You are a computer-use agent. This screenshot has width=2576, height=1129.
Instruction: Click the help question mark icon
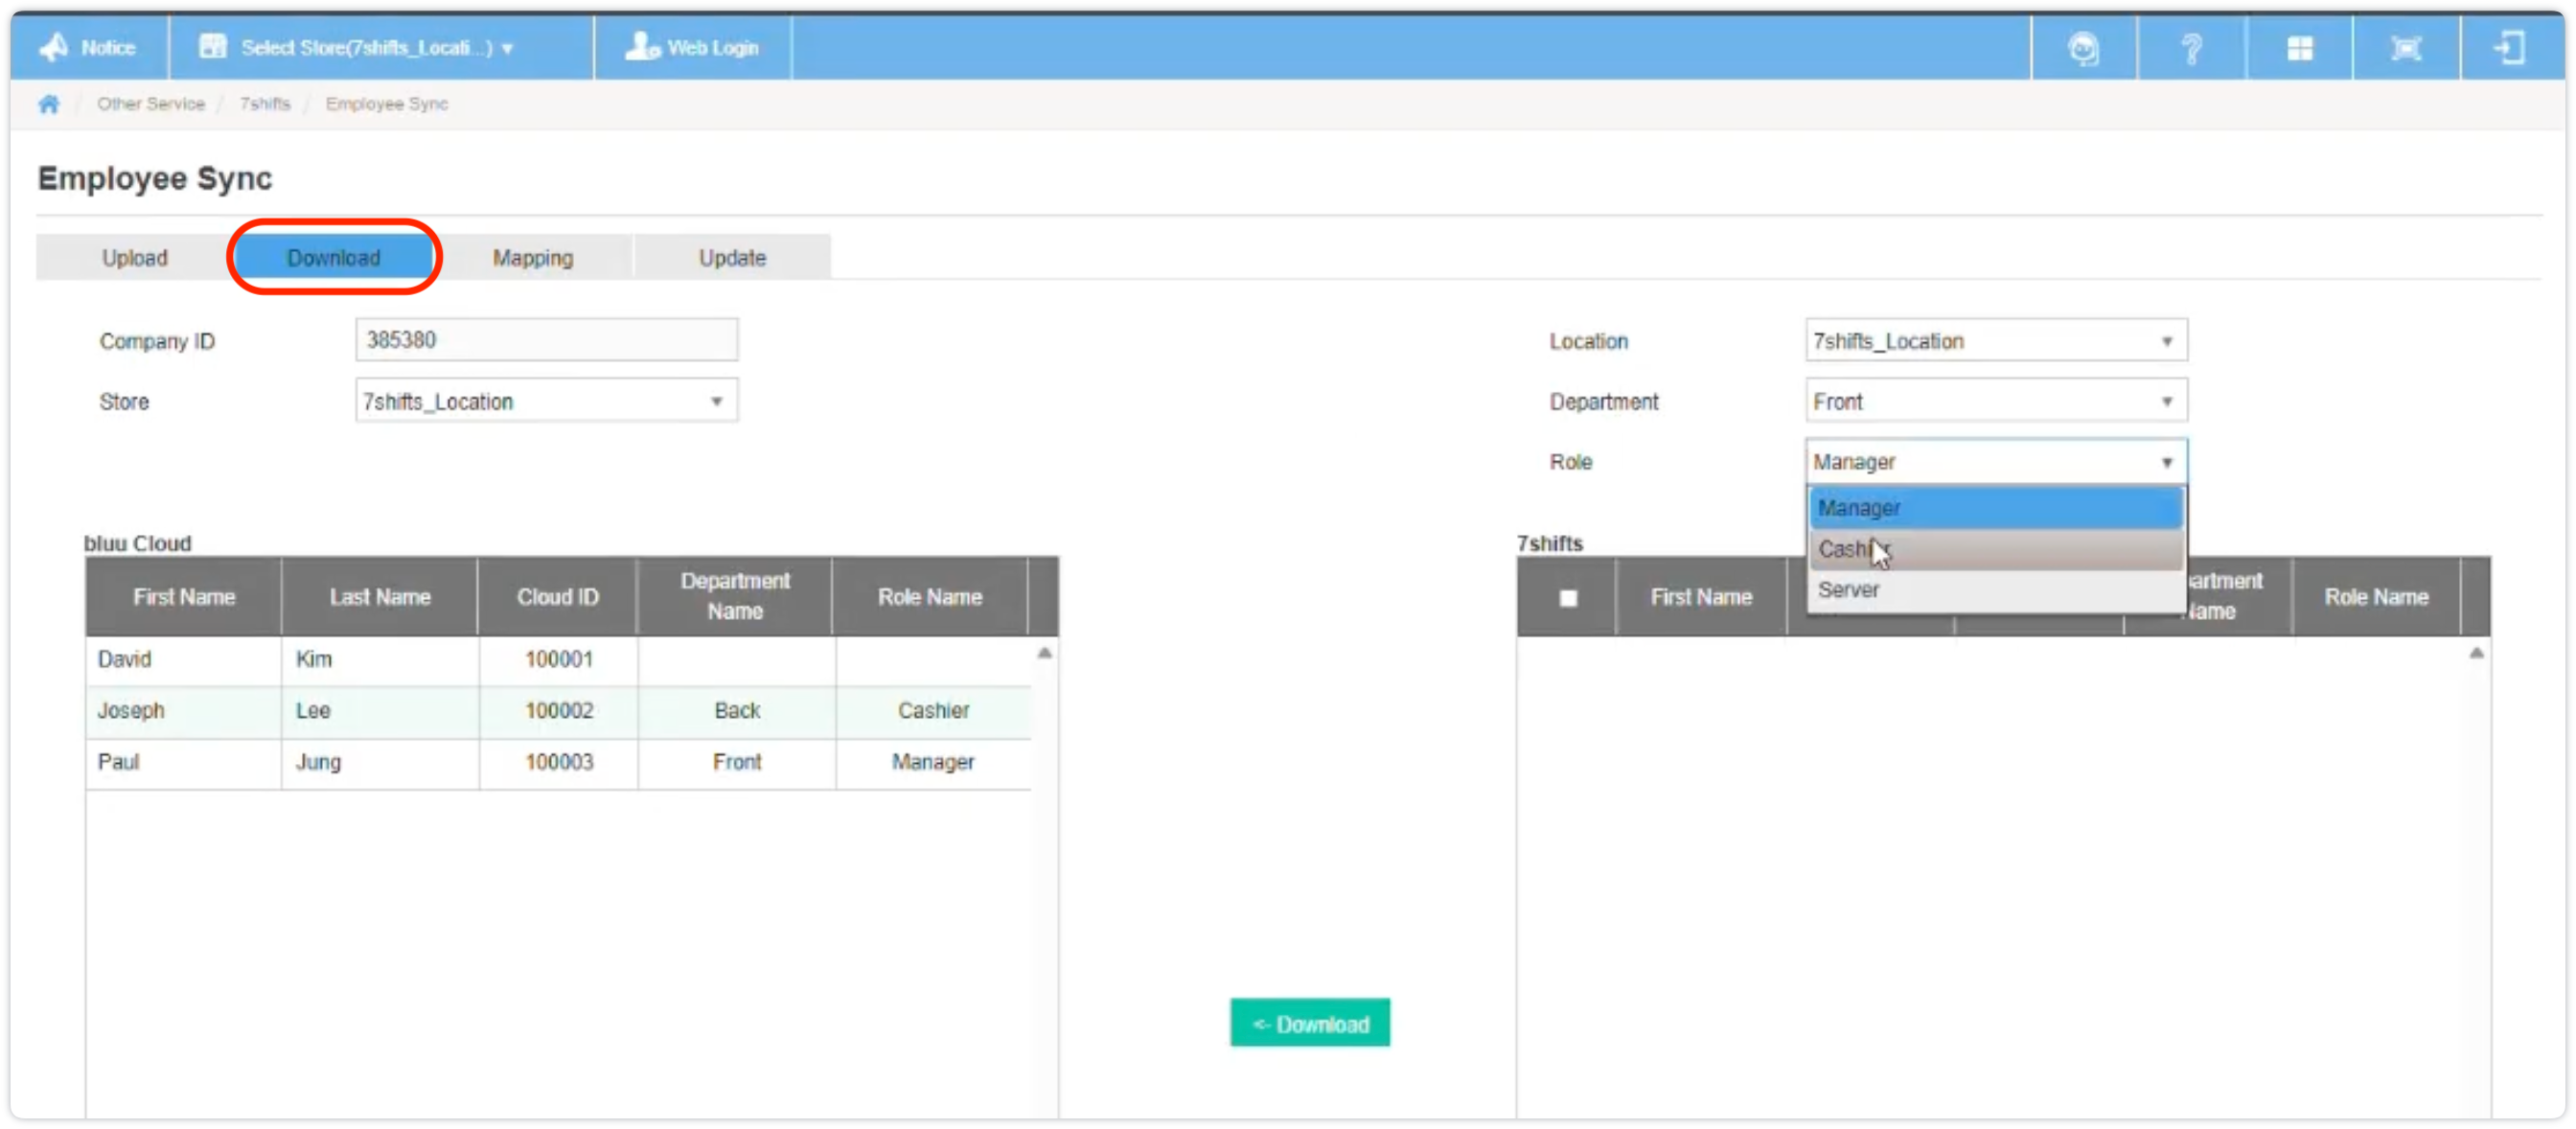coord(2191,48)
